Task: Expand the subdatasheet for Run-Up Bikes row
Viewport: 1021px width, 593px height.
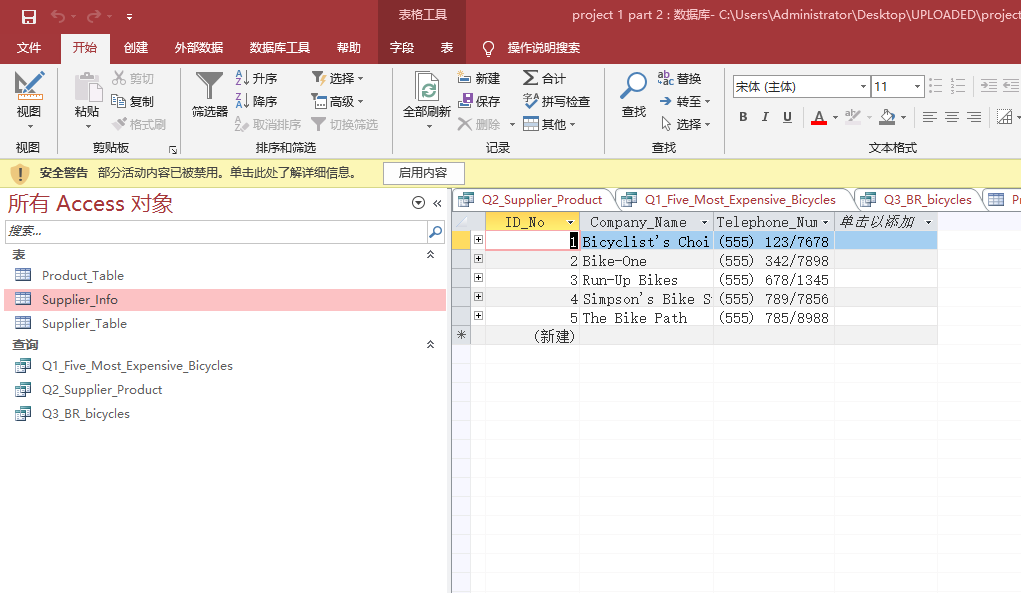Action: [x=479, y=278]
